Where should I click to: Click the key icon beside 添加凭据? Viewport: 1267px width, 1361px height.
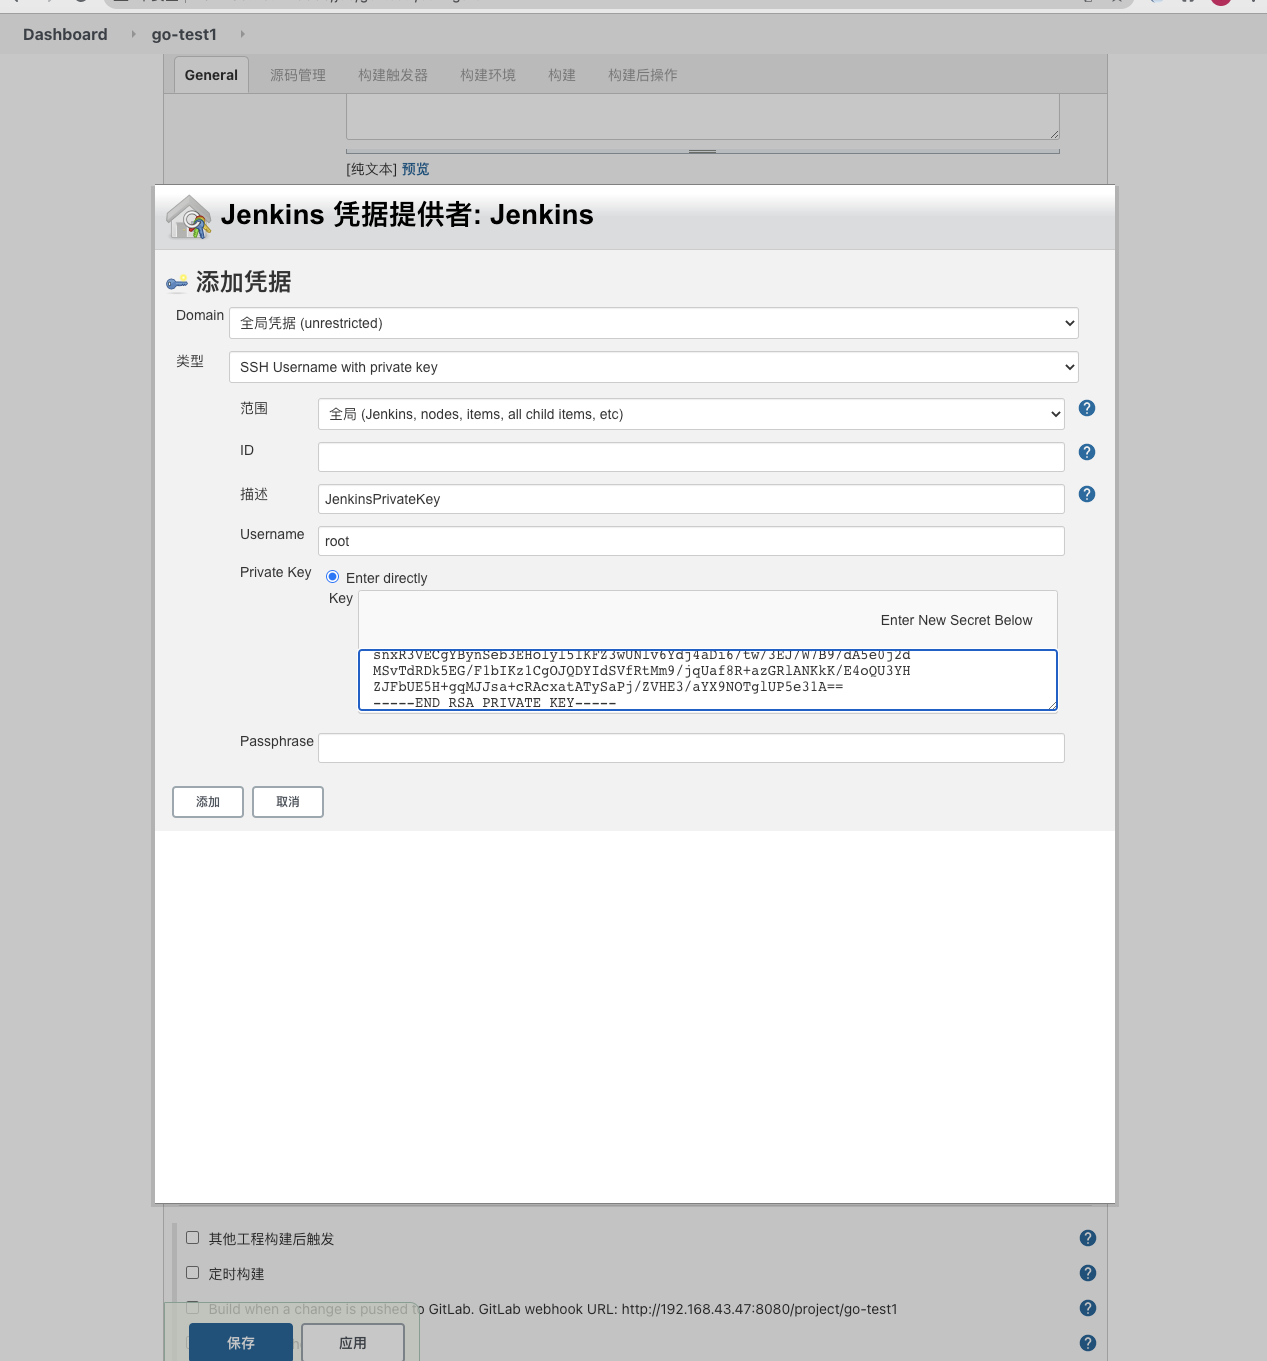tap(177, 283)
